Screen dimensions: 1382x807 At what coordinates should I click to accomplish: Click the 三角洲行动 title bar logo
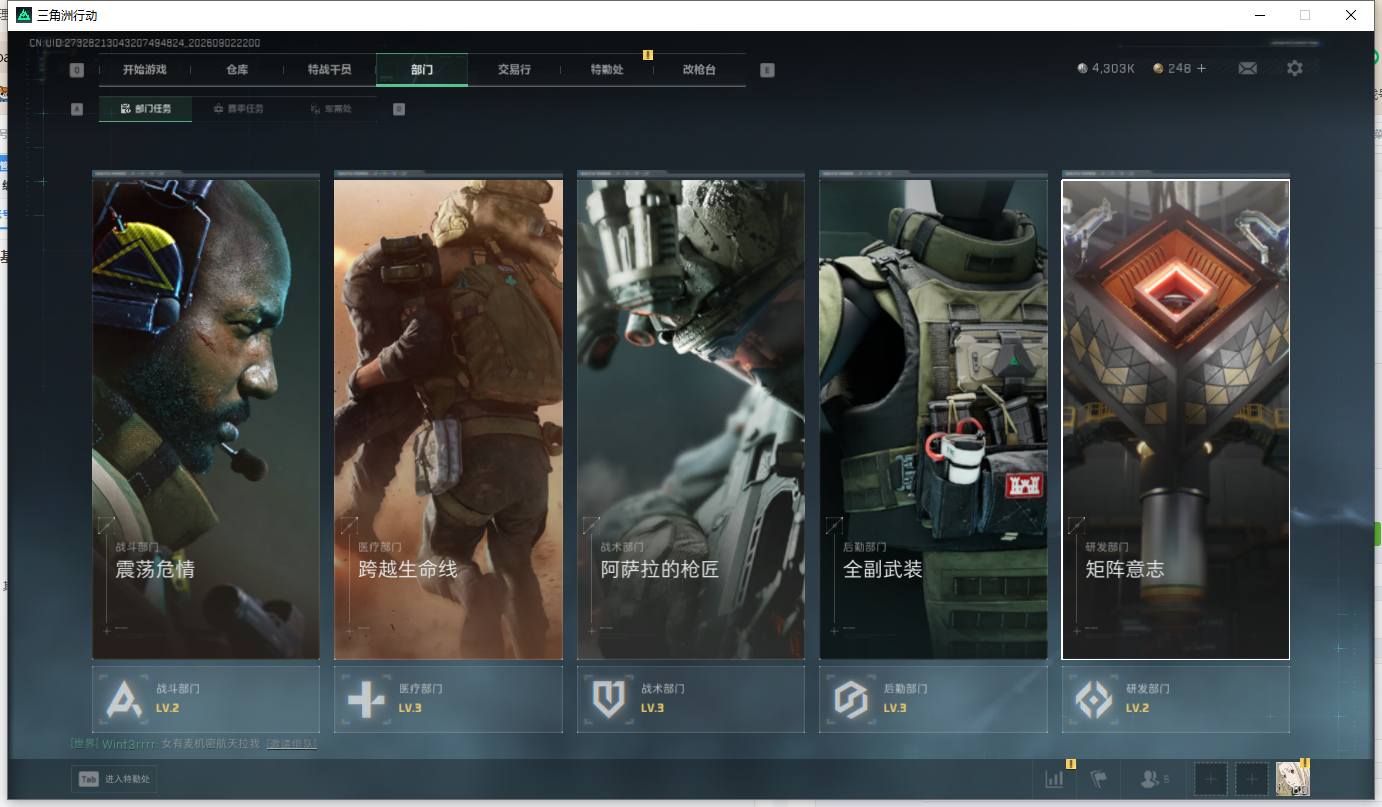pyautogui.click(x=24, y=15)
